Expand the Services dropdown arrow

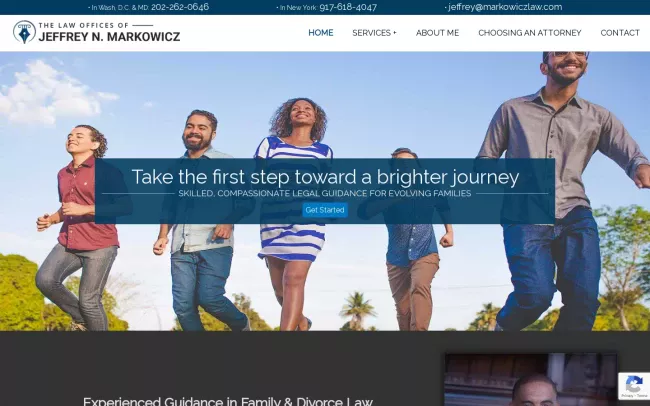pyautogui.click(x=395, y=33)
